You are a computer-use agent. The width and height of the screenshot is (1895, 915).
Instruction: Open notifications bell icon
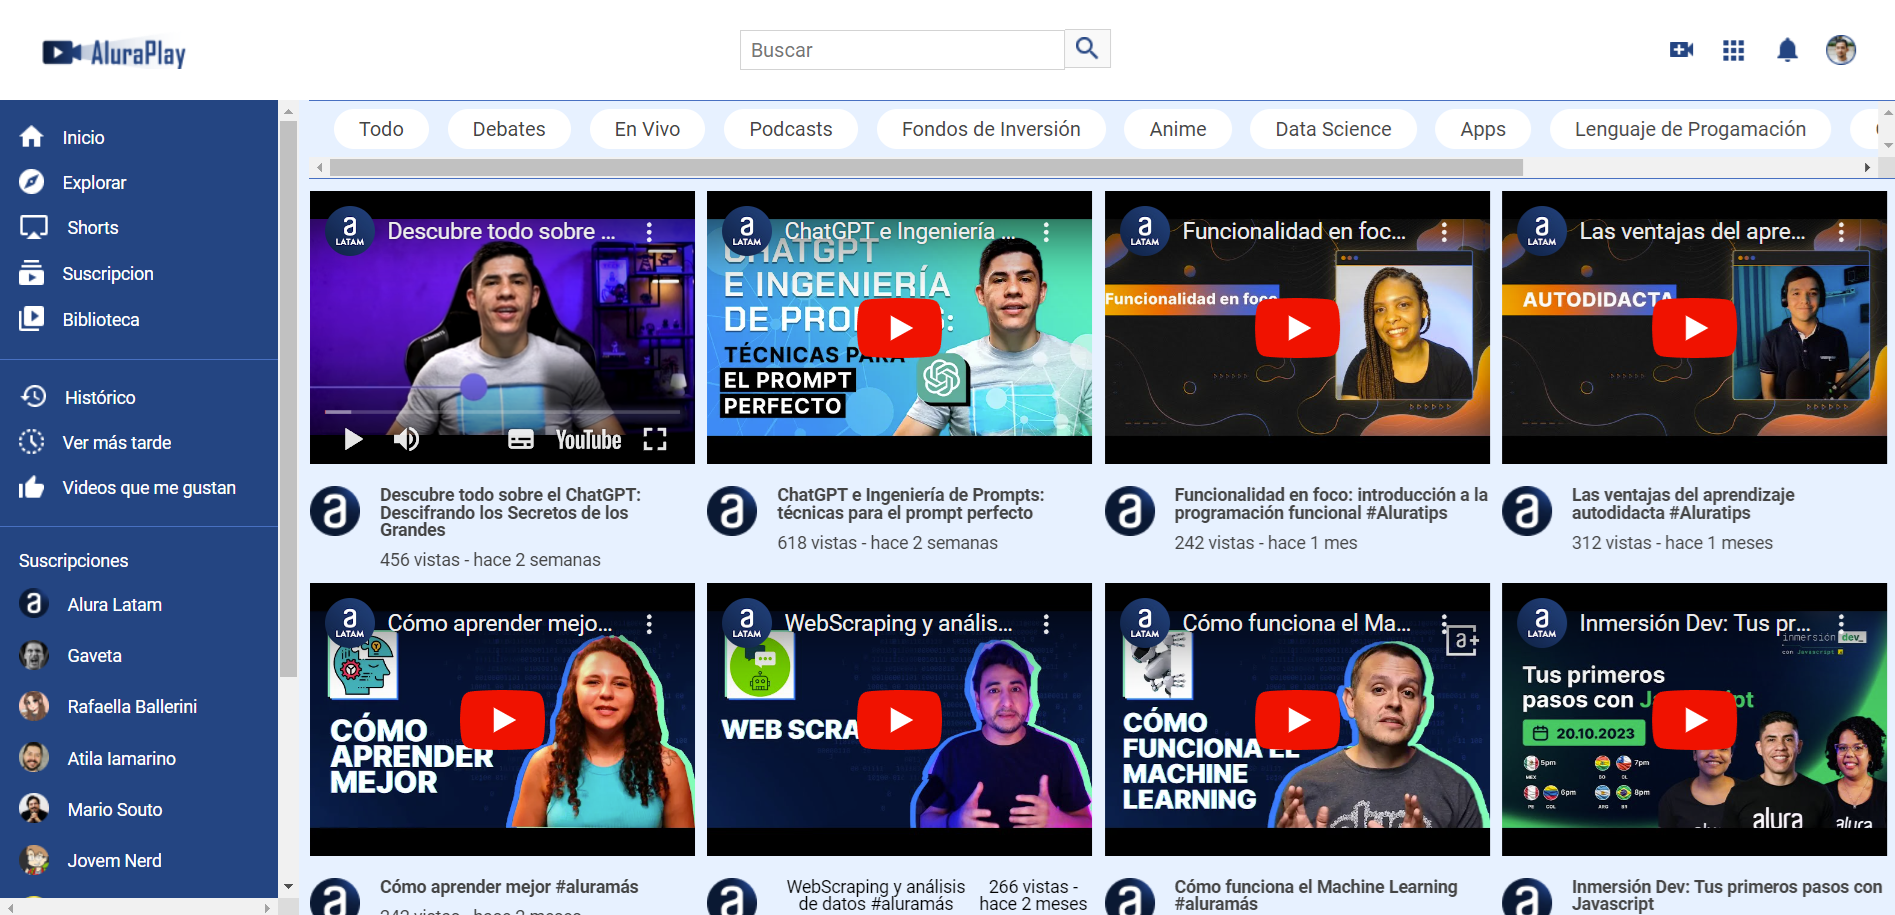coord(1787,50)
